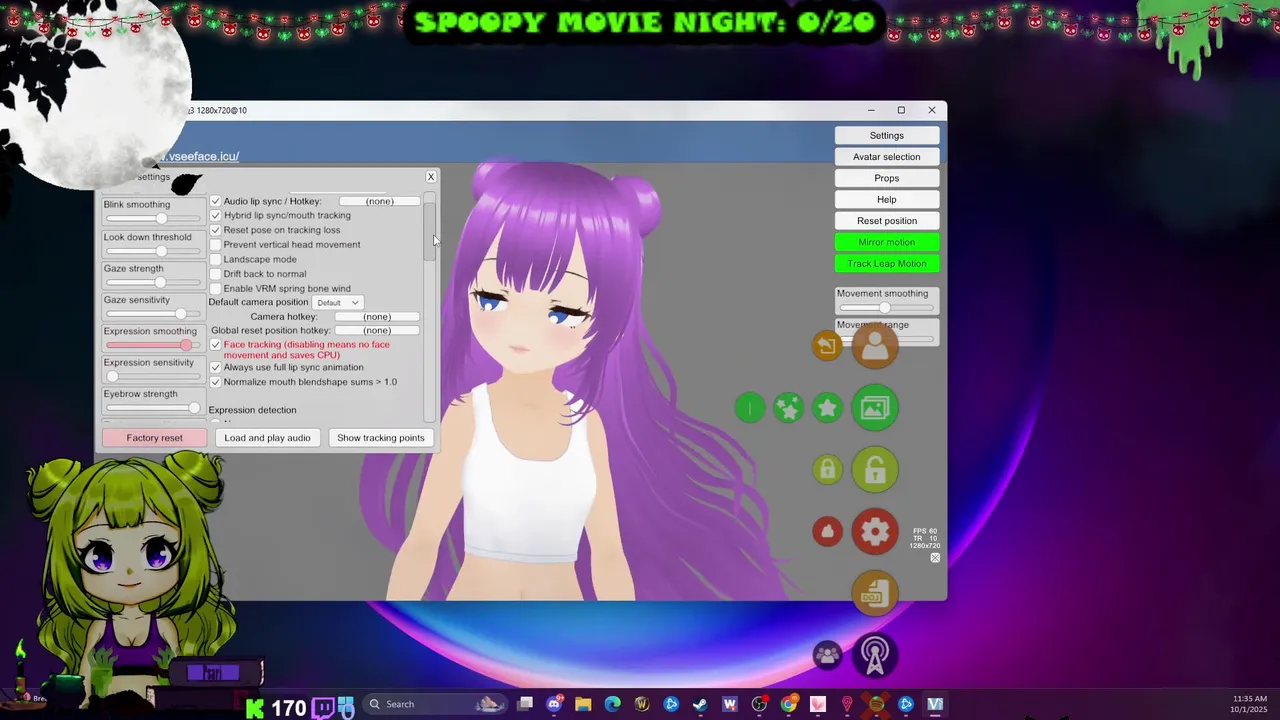The width and height of the screenshot is (1280, 720).
Task: Open the Default camera position dropdown
Action: (337, 302)
